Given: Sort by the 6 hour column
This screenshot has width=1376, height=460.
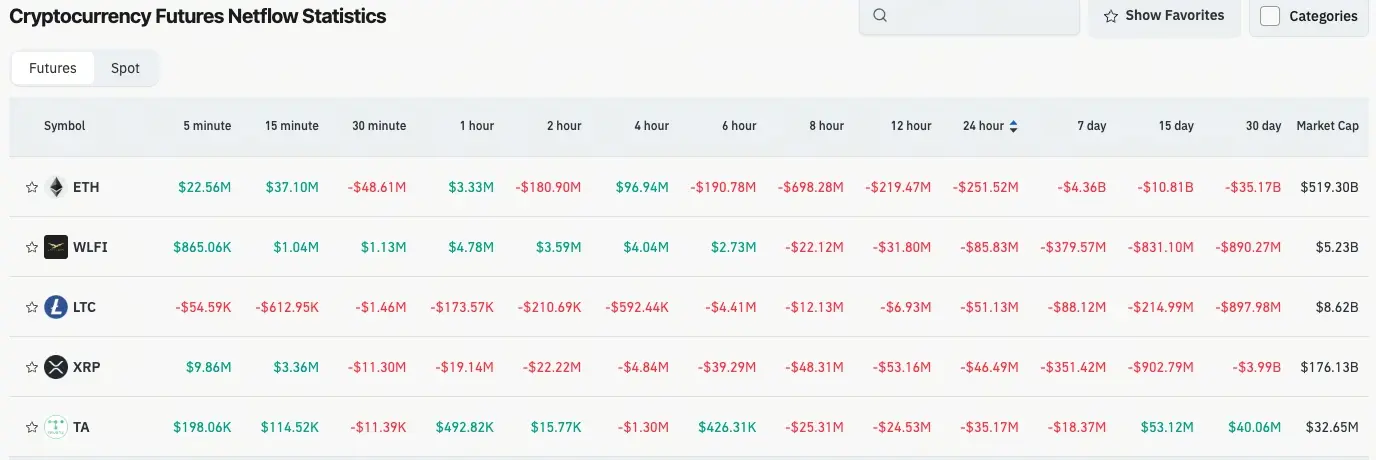Looking at the screenshot, I should point(739,126).
